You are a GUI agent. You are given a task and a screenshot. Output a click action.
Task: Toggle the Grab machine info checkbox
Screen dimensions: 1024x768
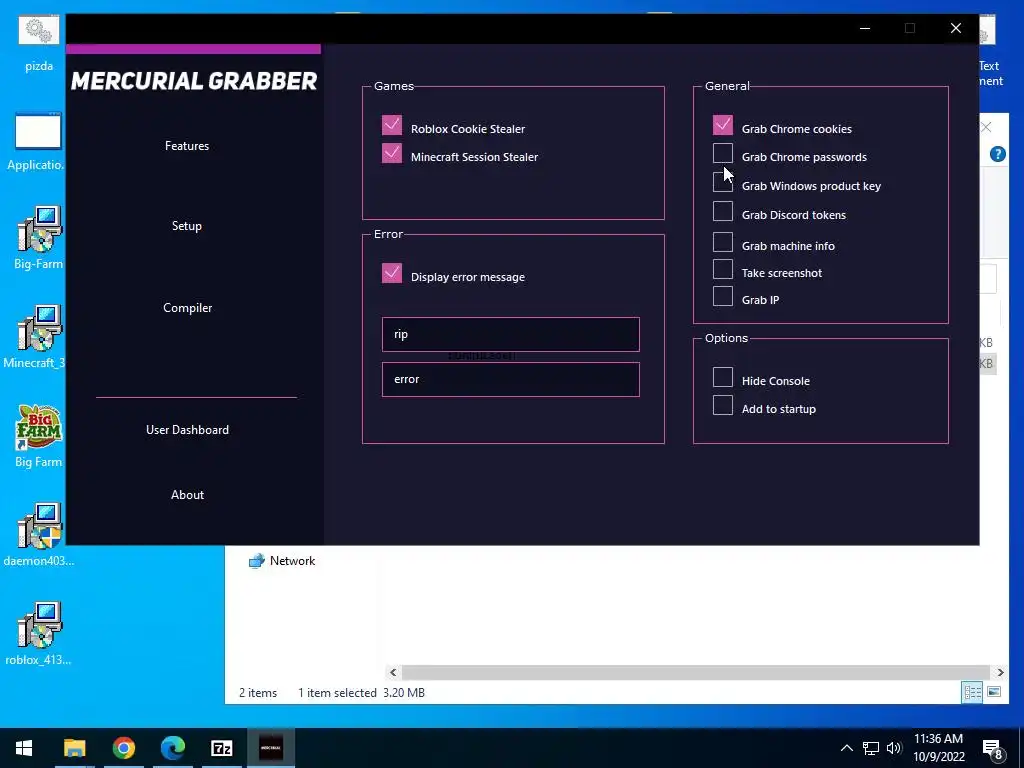[x=723, y=242]
